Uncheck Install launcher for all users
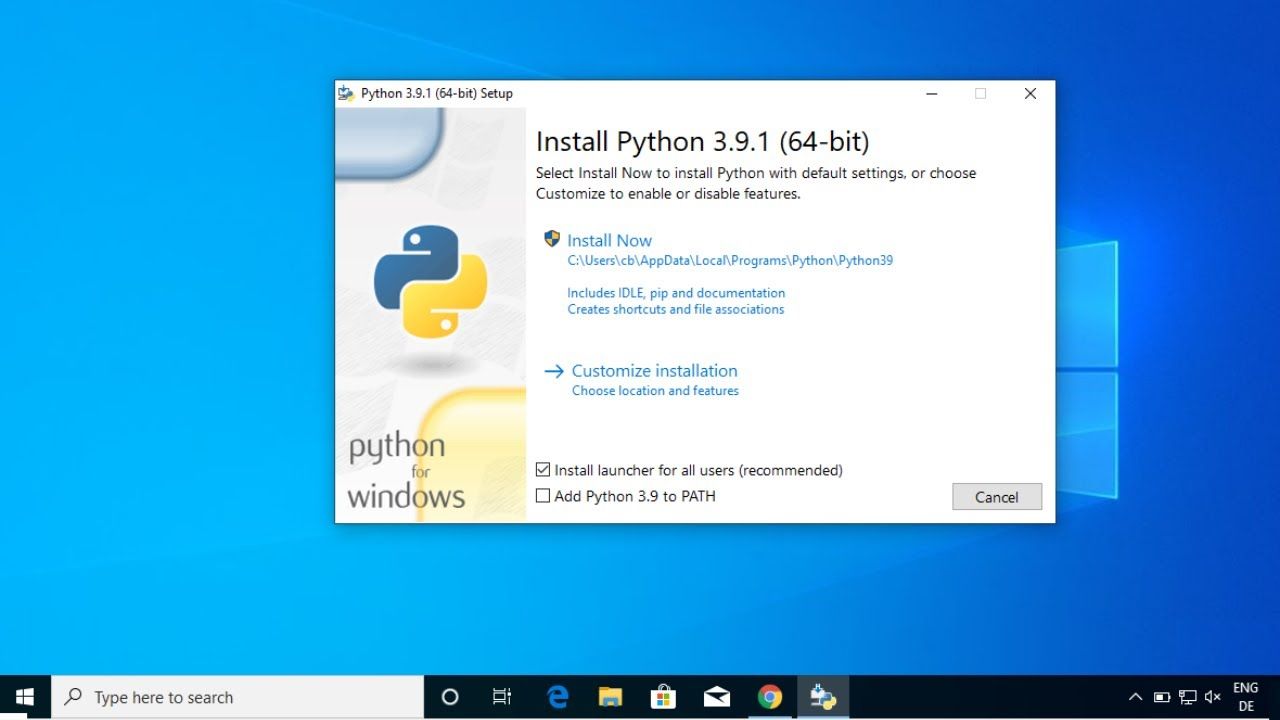Viewport: 1280px width, 720px height. click(x=543, y=470)
